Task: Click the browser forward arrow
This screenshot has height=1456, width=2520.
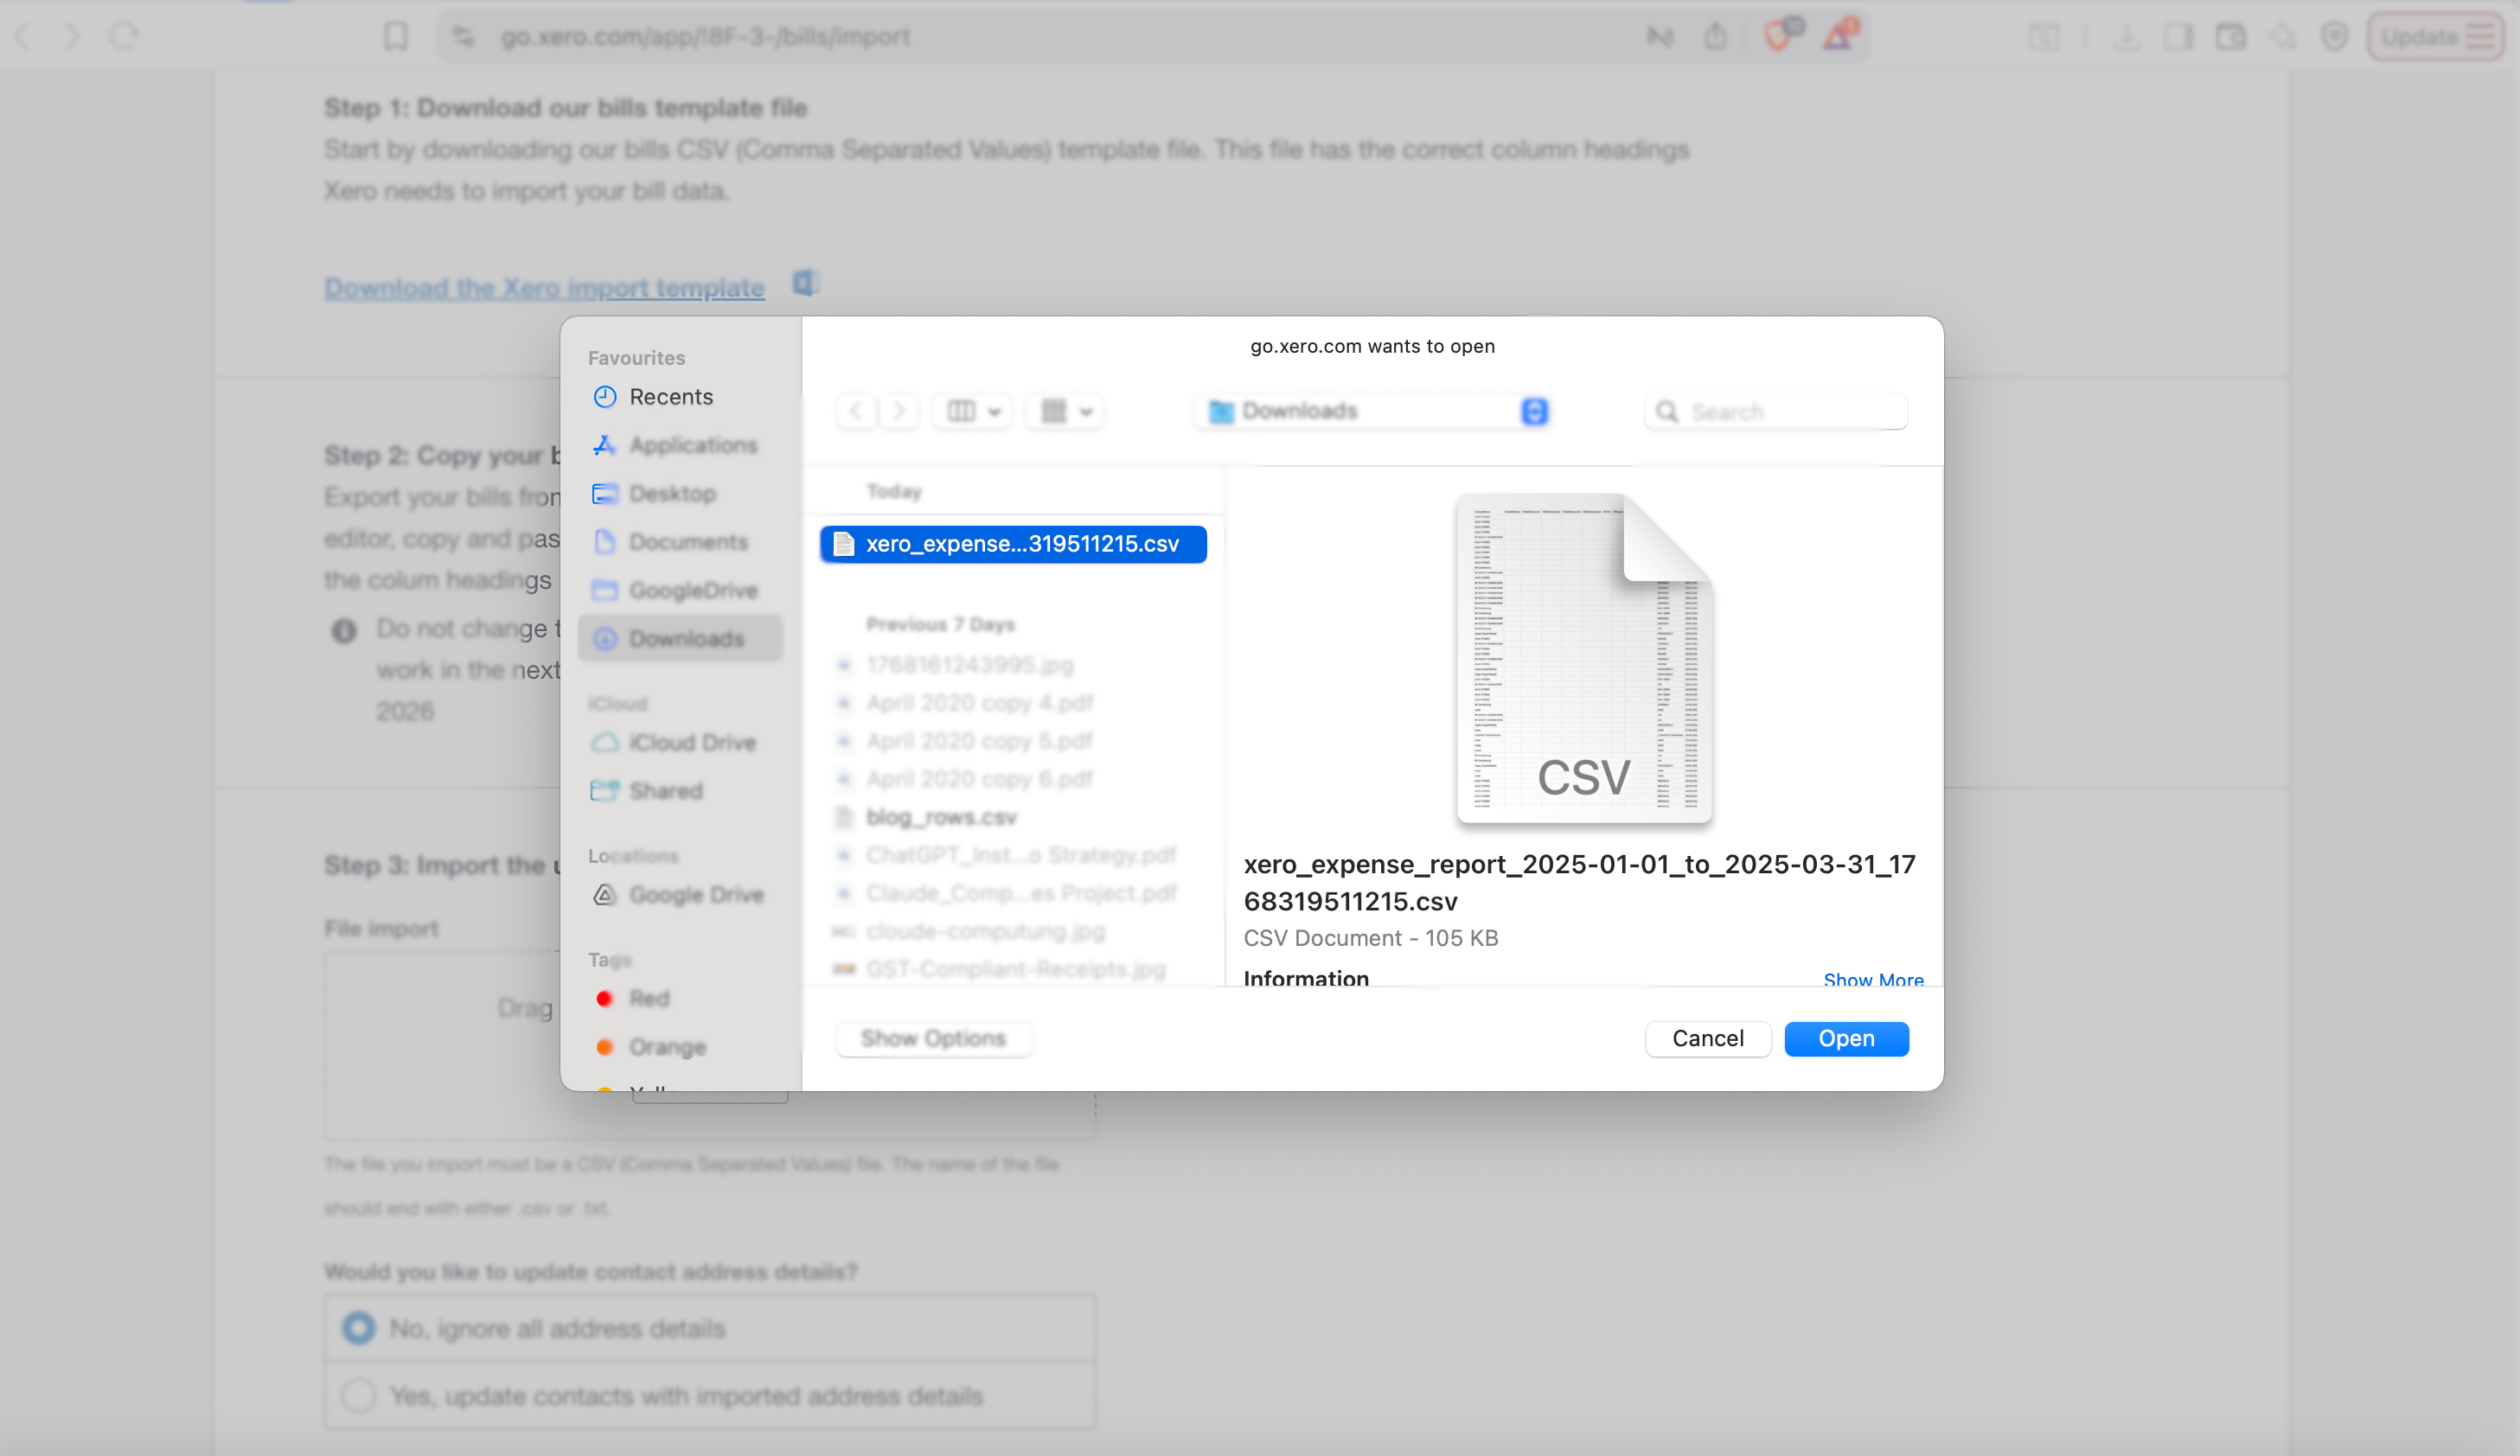Action: (x=72, y=37)
